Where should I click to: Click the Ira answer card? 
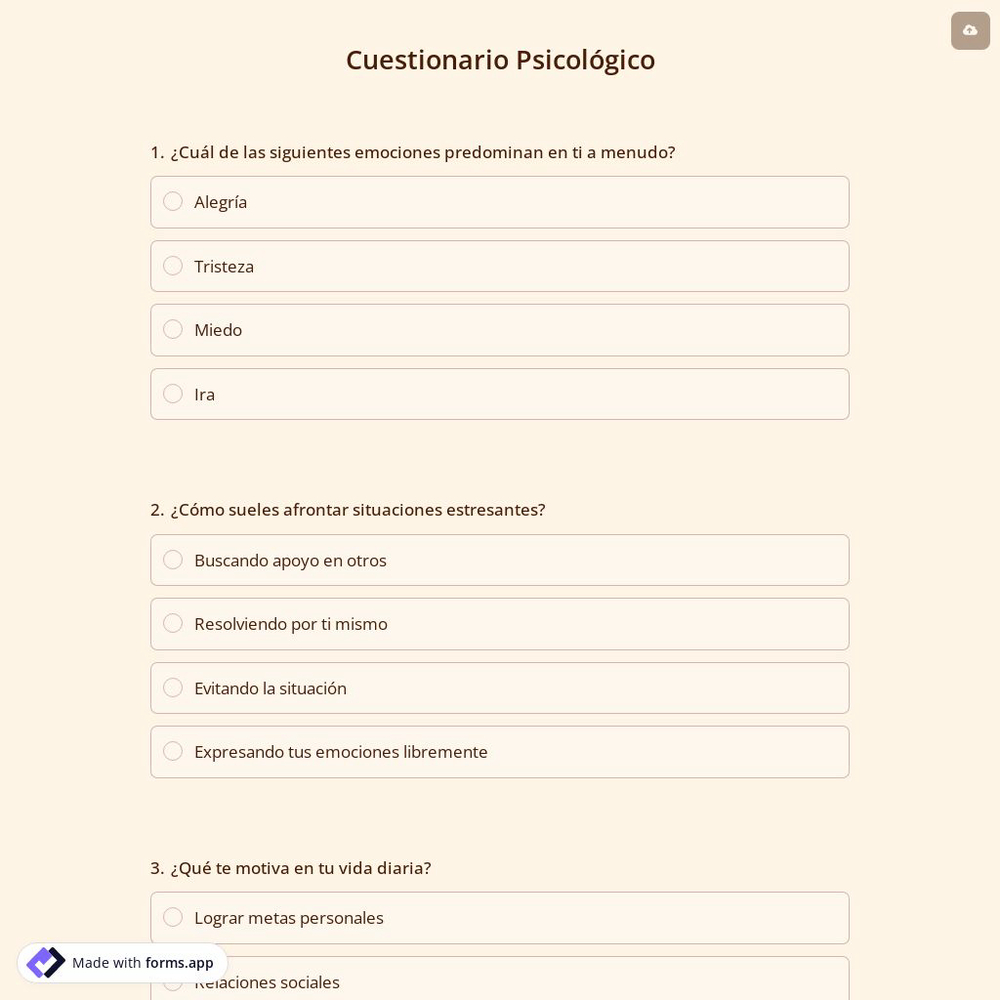500,393
